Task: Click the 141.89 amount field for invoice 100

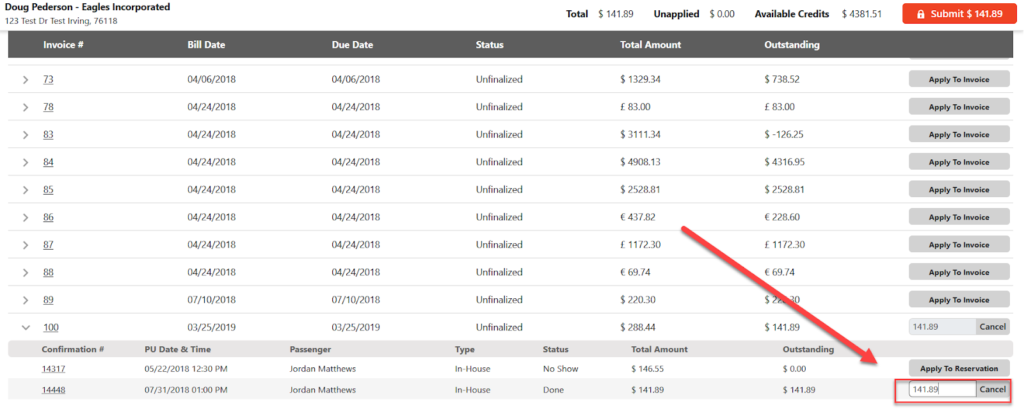Action: point(941,327)
